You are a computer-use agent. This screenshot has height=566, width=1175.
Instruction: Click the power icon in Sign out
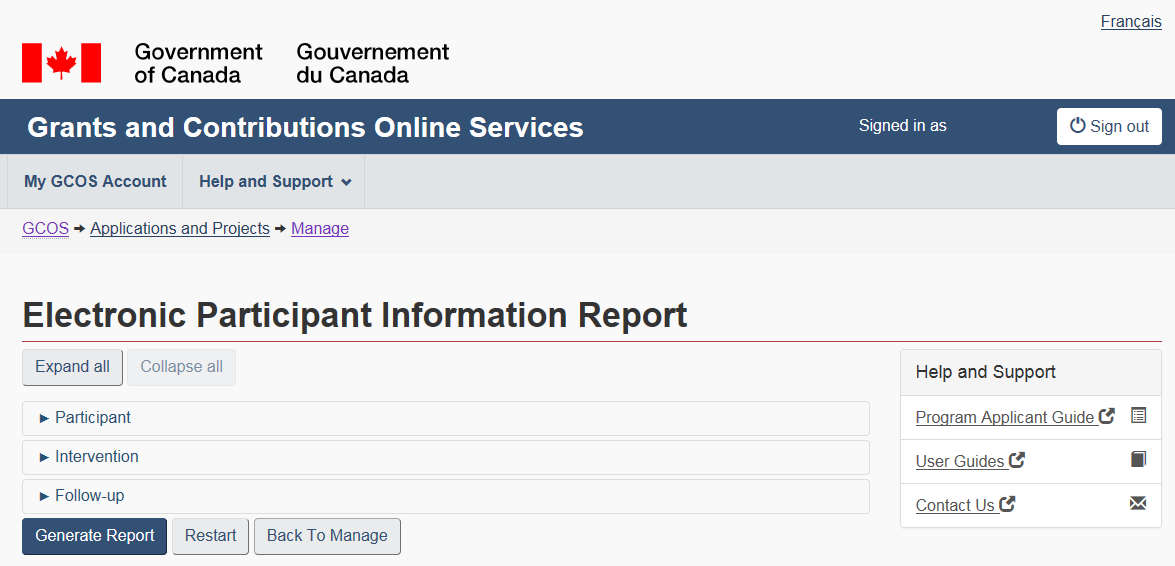tap(1077, 126)
